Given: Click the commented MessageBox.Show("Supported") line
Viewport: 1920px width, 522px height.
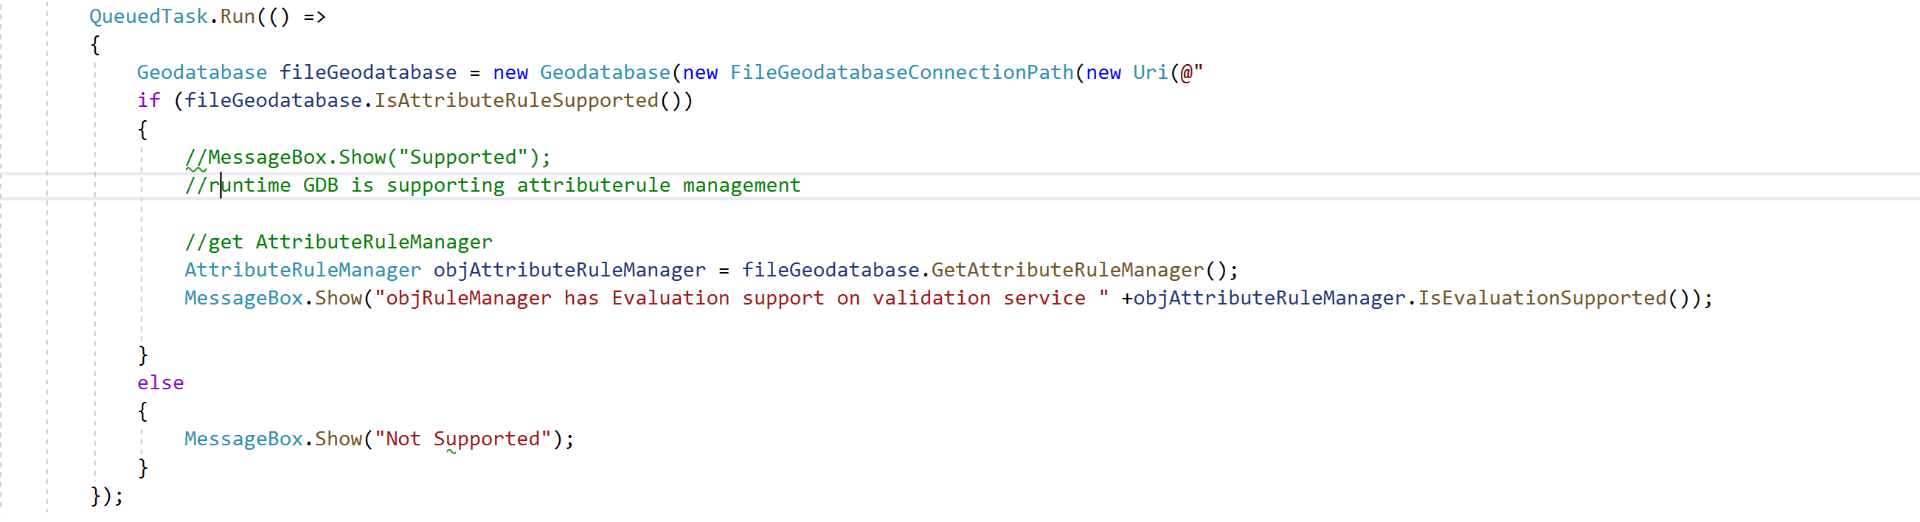Looking at the screenshot, I should (x=367, y=157).
